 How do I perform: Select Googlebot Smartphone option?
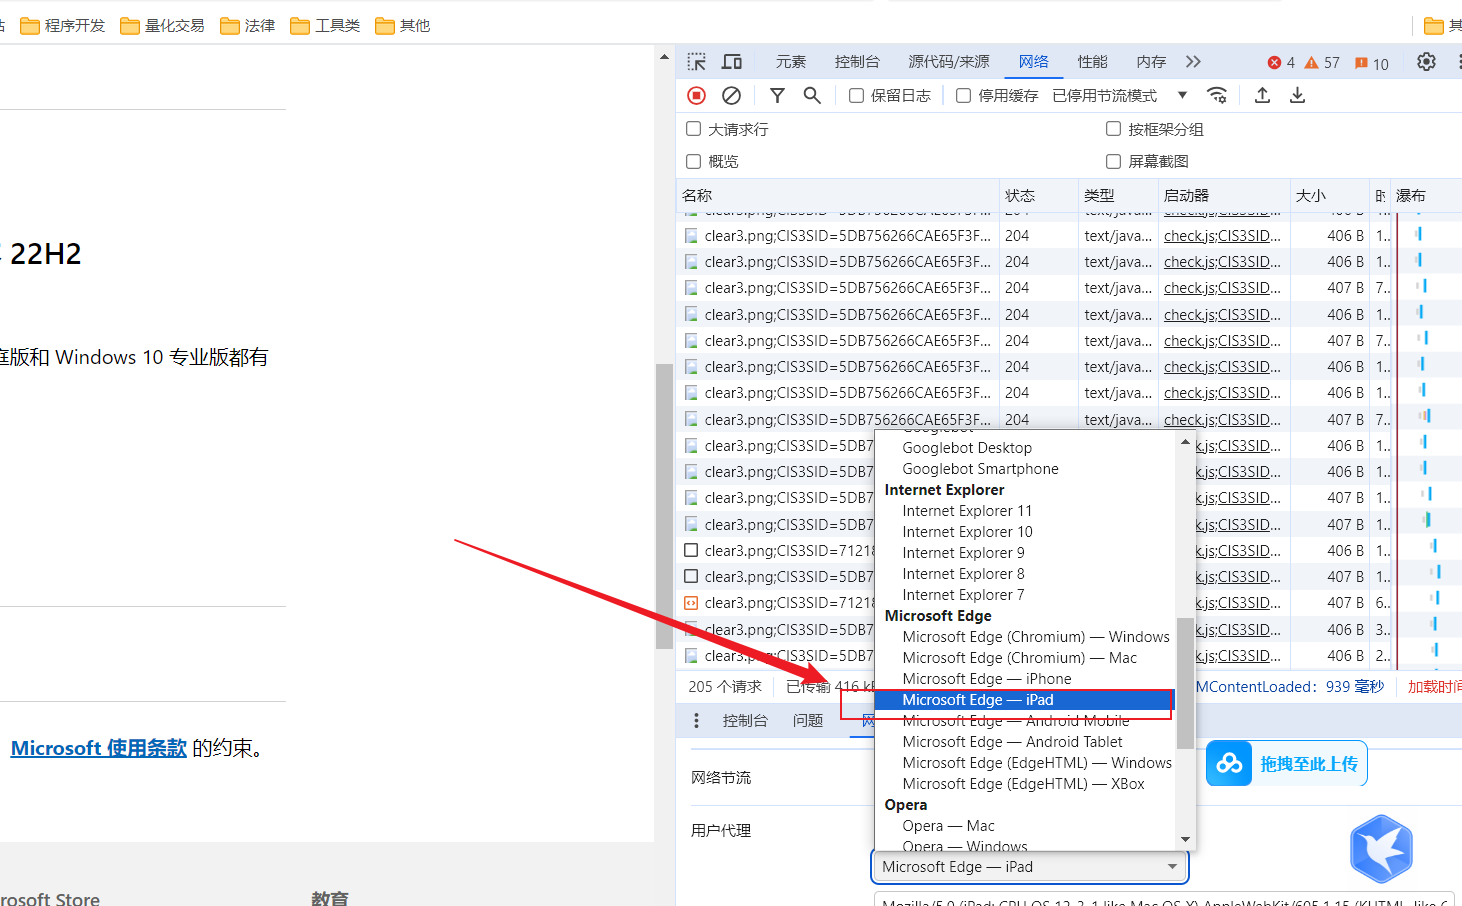(x=1023, y=469)
